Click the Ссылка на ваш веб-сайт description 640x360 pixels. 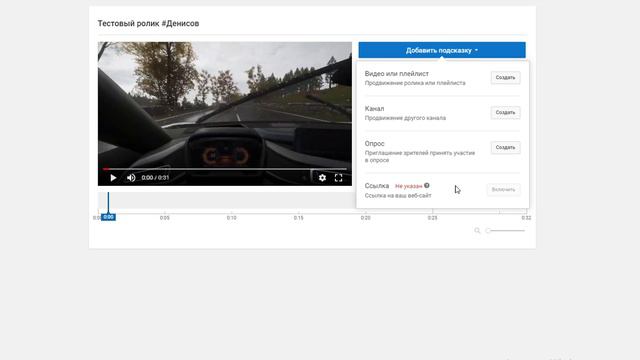398,196
